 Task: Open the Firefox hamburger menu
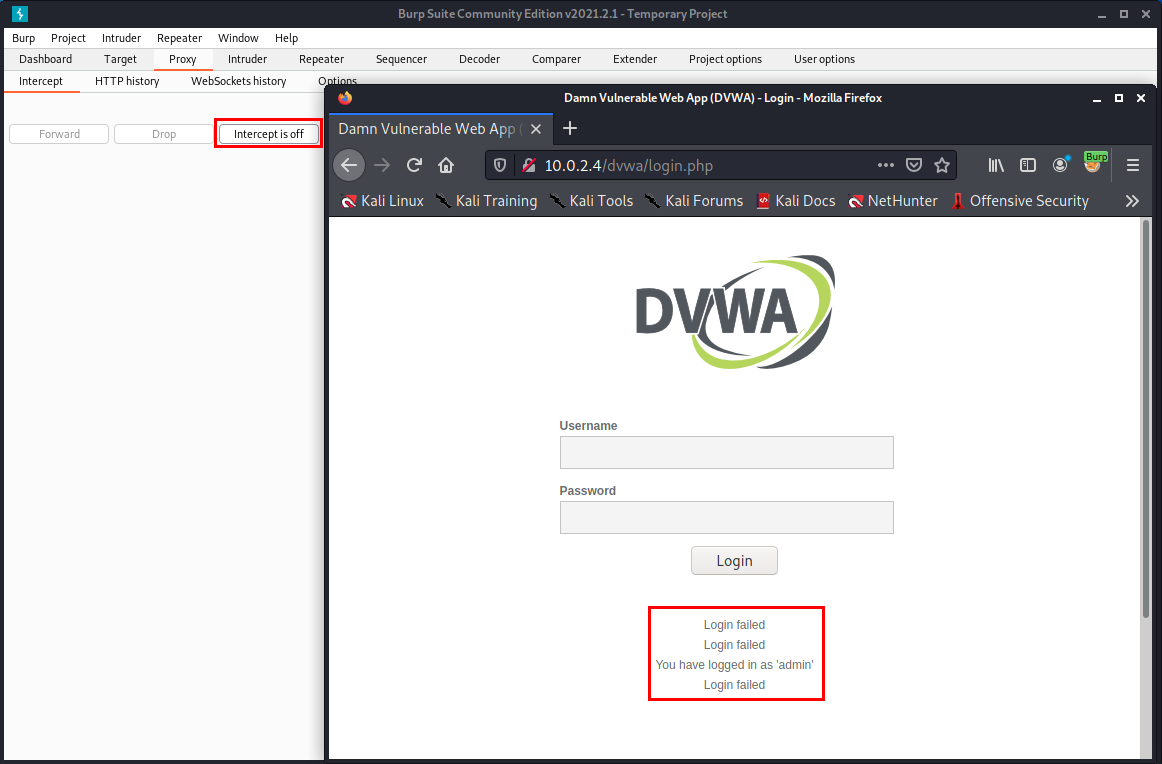pos(1133,165)
